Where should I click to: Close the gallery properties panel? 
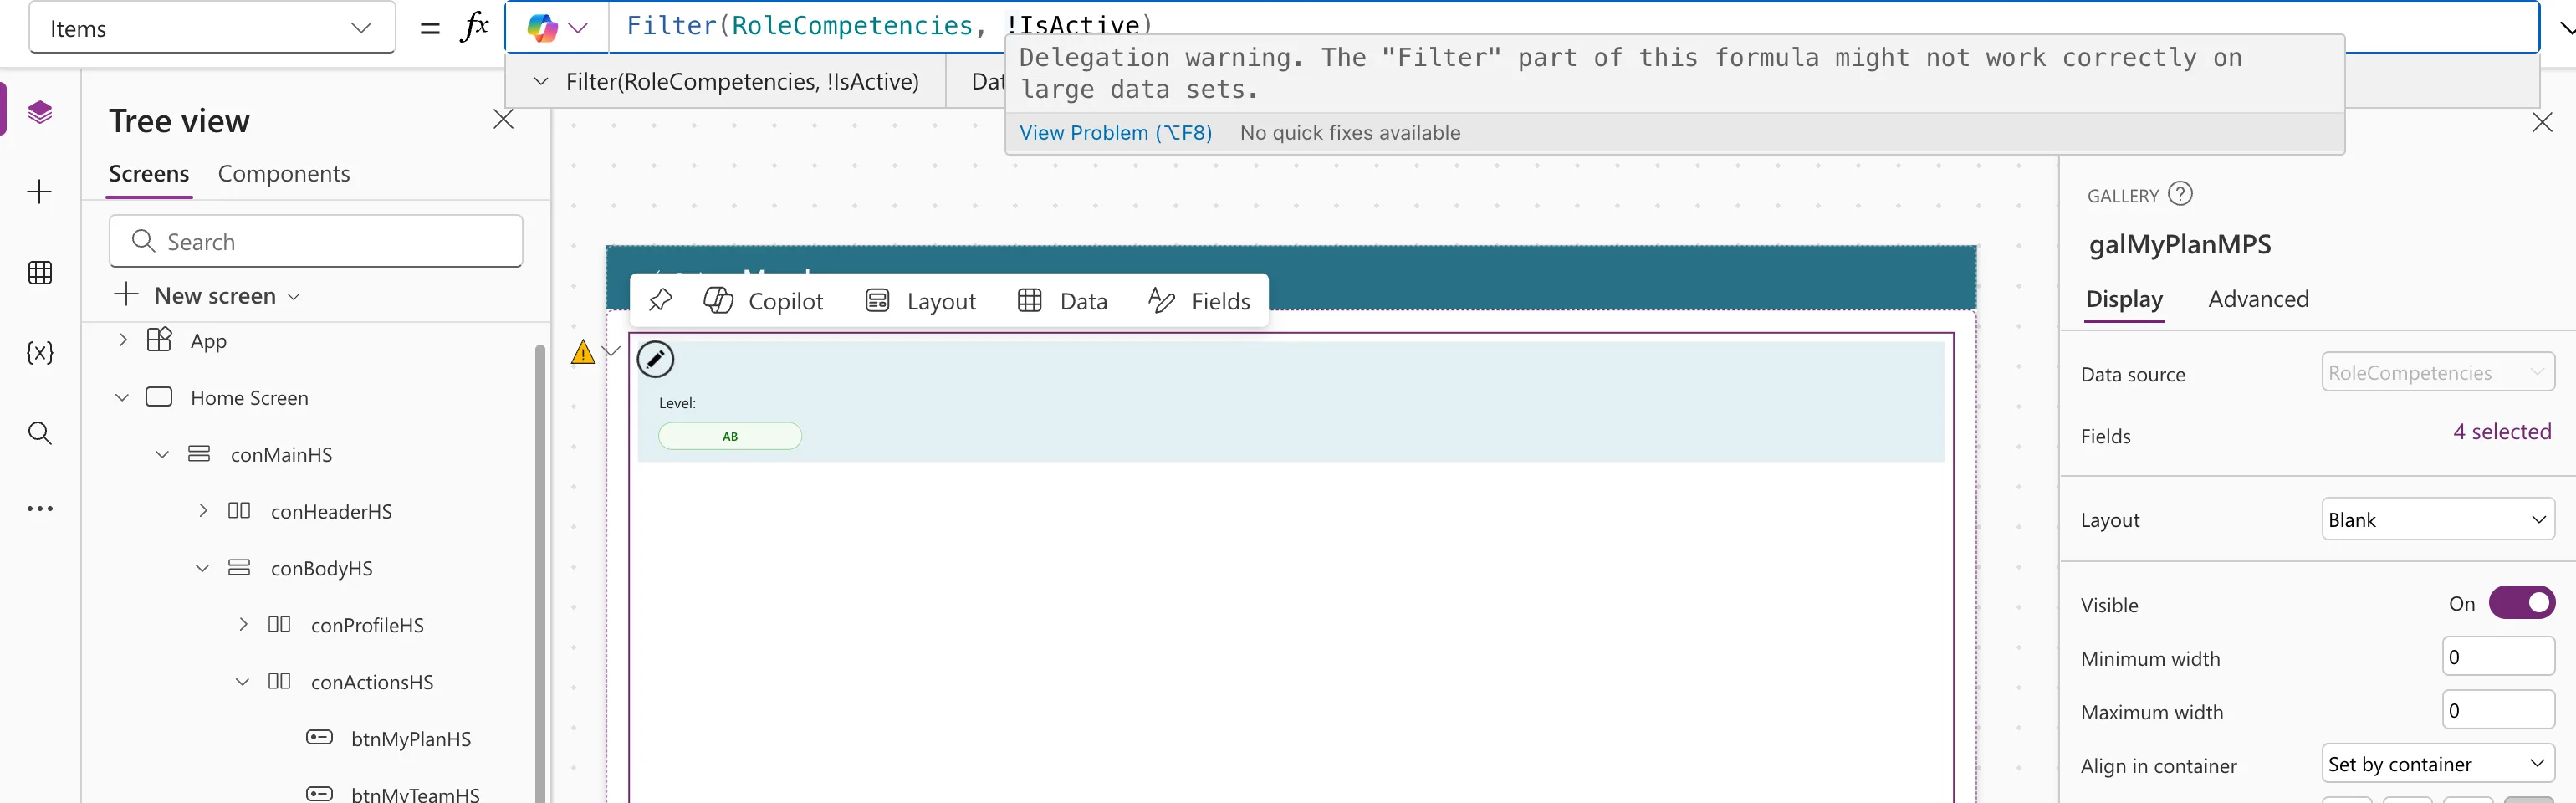2542,122
